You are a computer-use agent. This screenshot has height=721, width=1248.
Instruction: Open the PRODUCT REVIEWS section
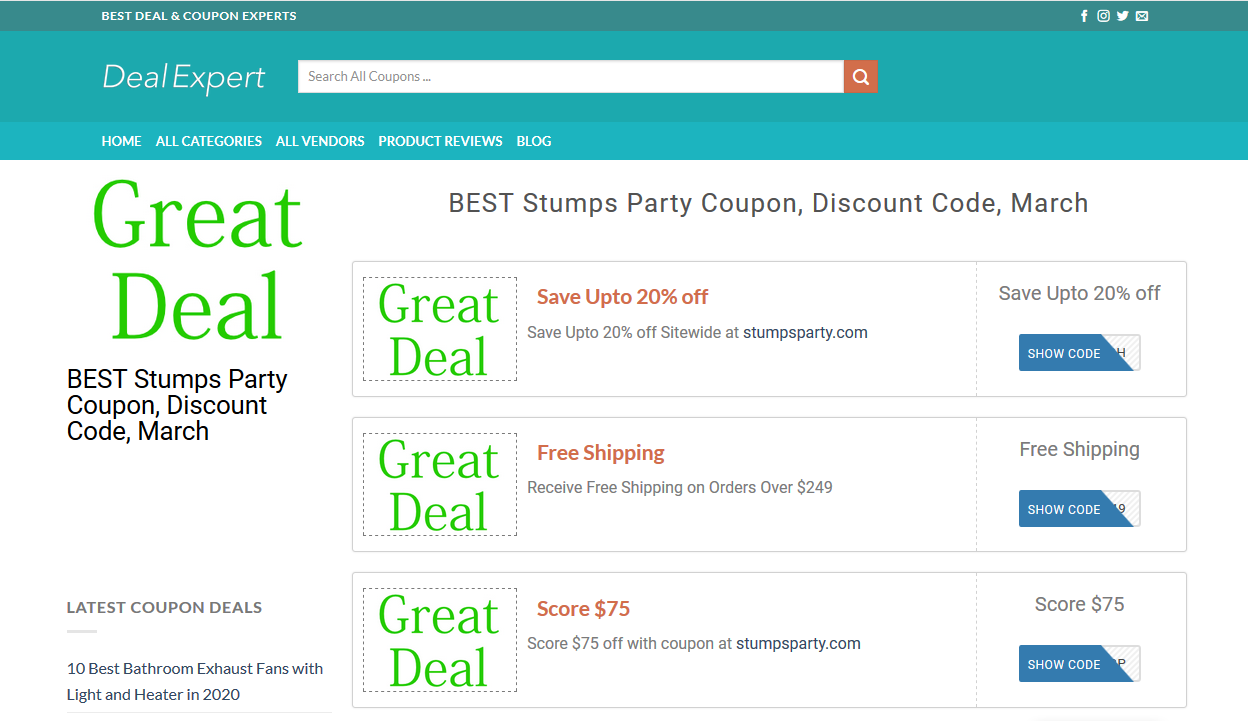tap(440, 141)
